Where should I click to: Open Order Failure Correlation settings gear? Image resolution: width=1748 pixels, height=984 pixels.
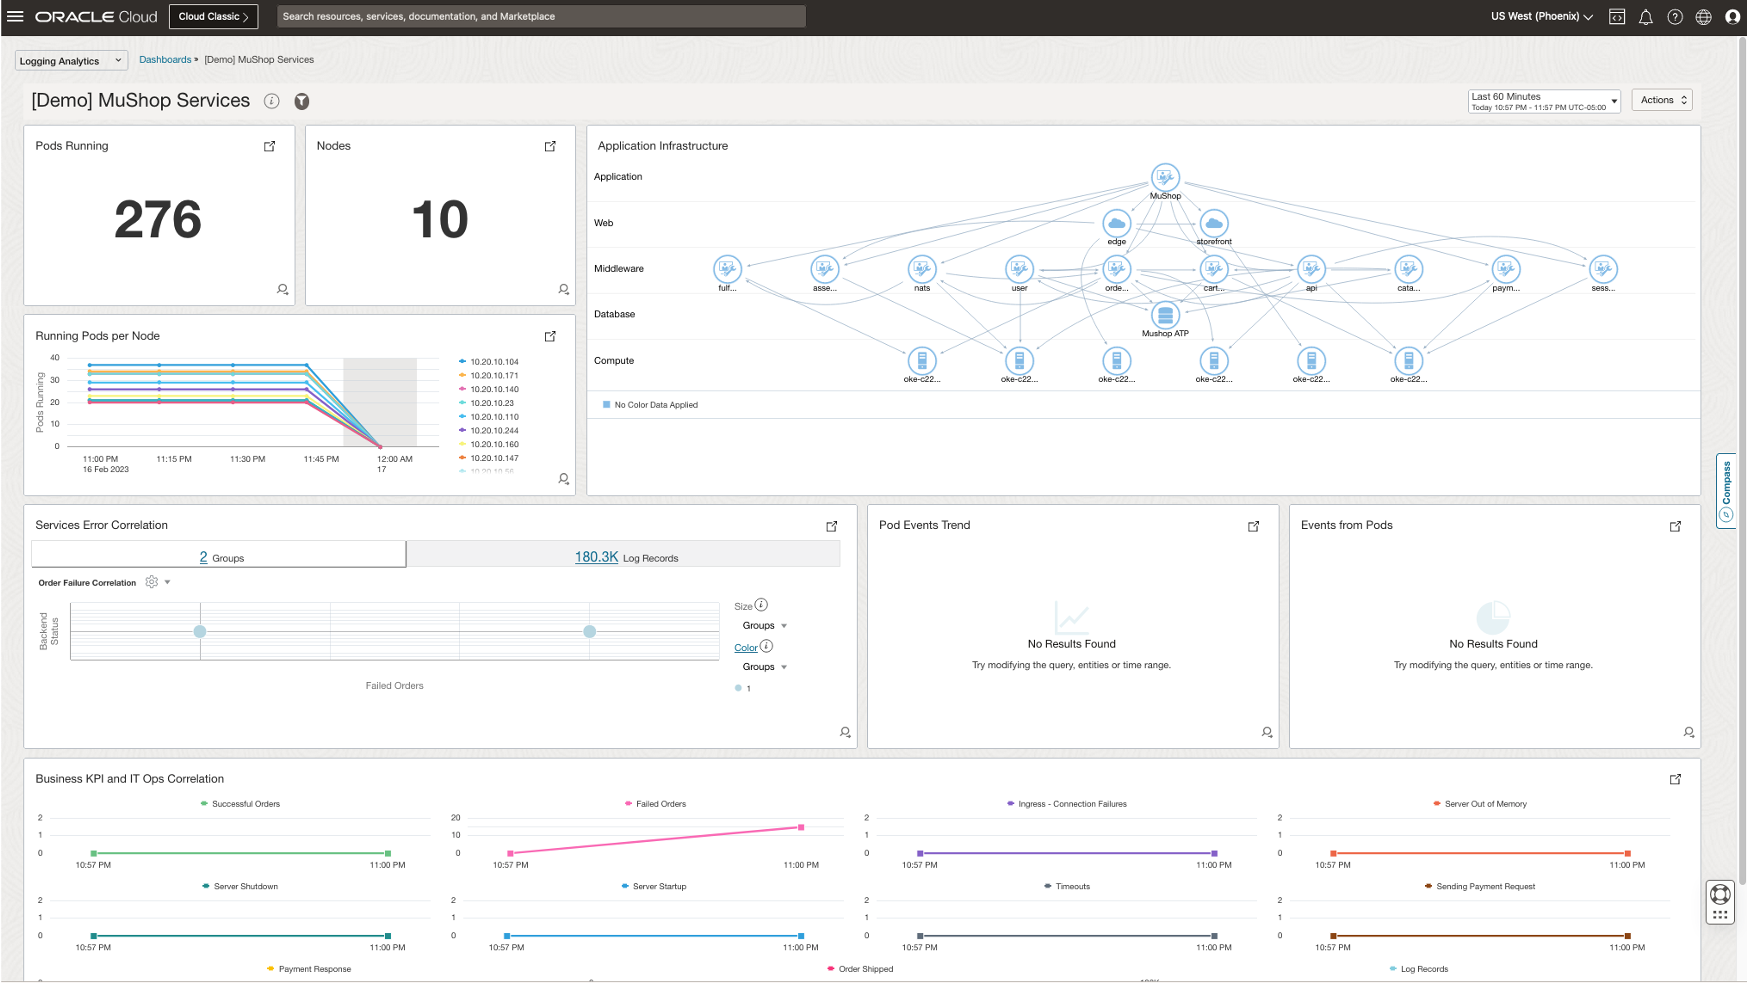tap(152, 582)
